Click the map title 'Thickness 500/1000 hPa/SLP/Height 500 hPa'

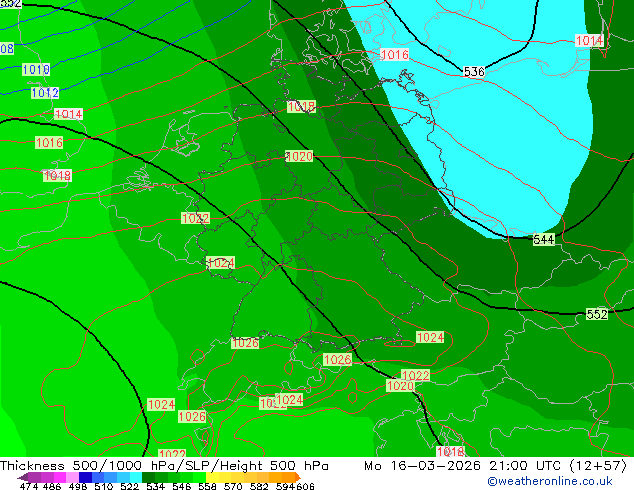tap(164, 466)
